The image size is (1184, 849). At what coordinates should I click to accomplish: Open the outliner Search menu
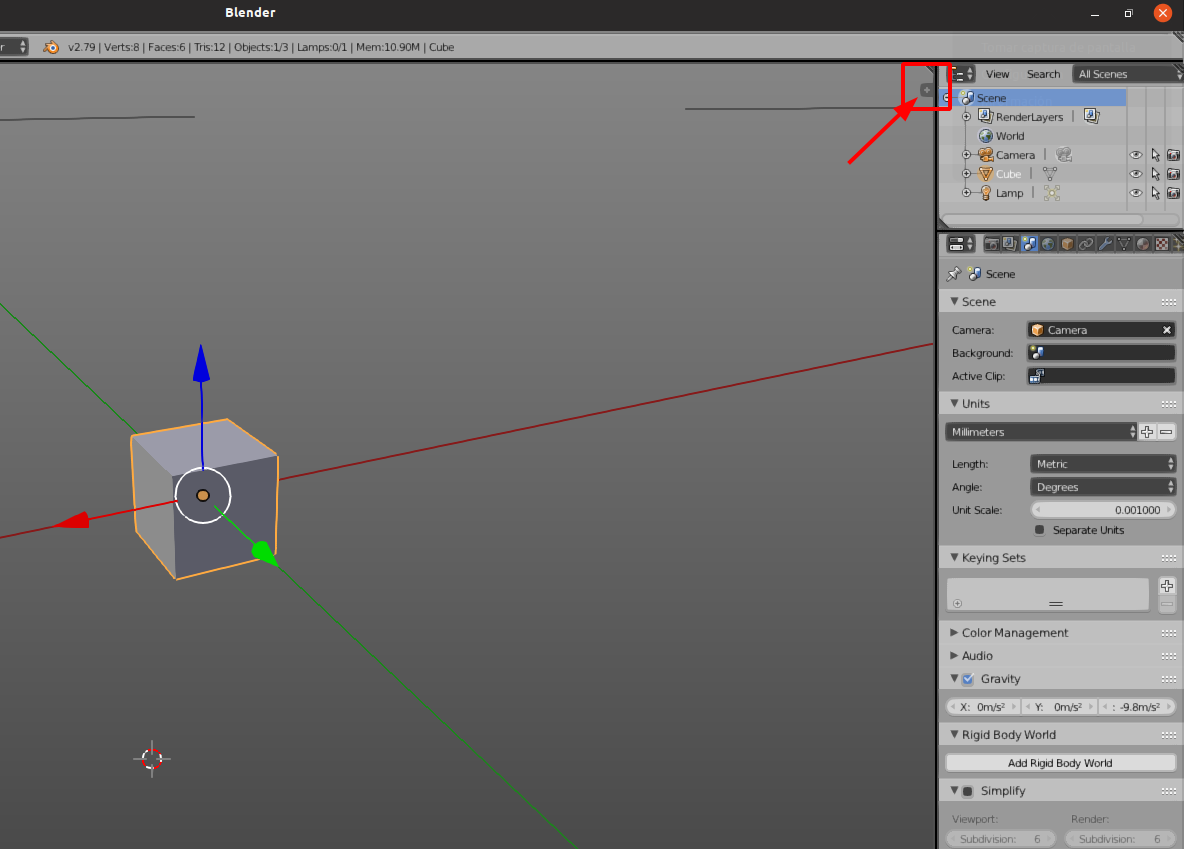click(1043, 74)
